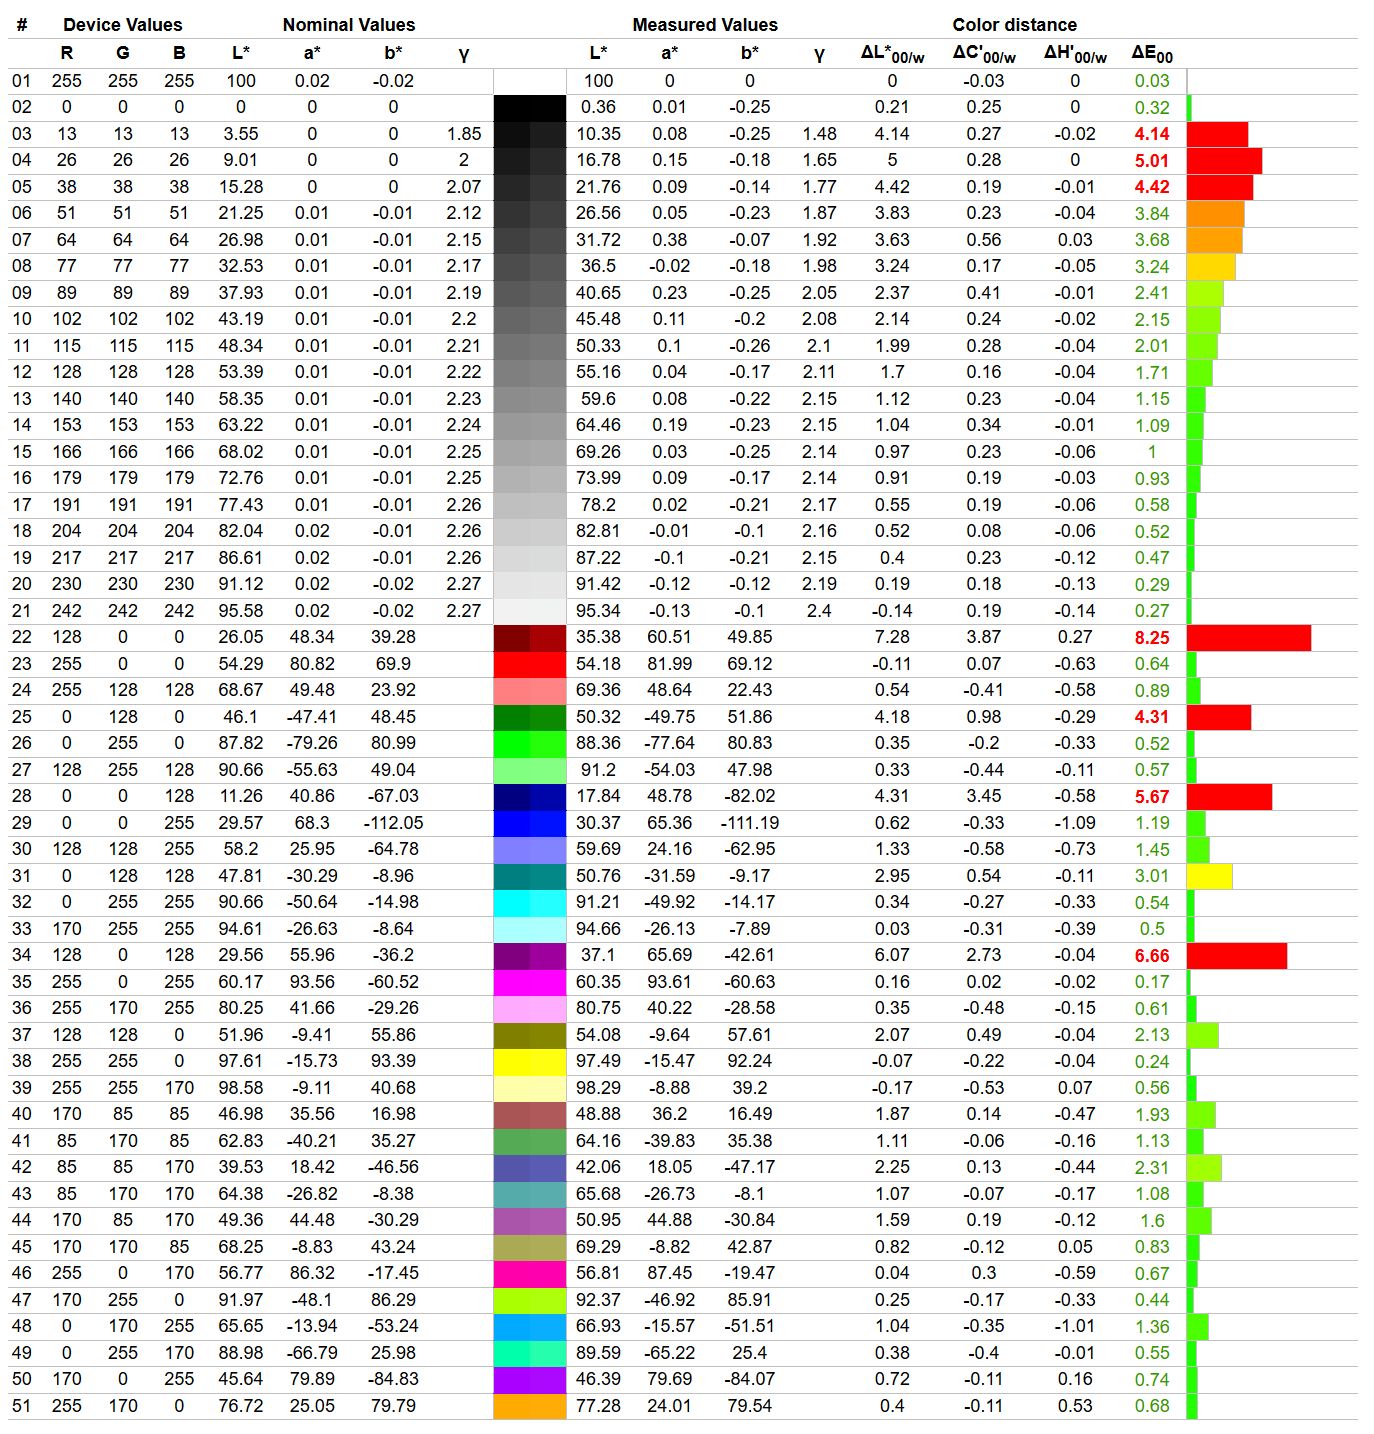The height and width of the screenshot is (1434, 1374).
Task: Click the orange swatch in row 51
Action: tap(529, 1406)
